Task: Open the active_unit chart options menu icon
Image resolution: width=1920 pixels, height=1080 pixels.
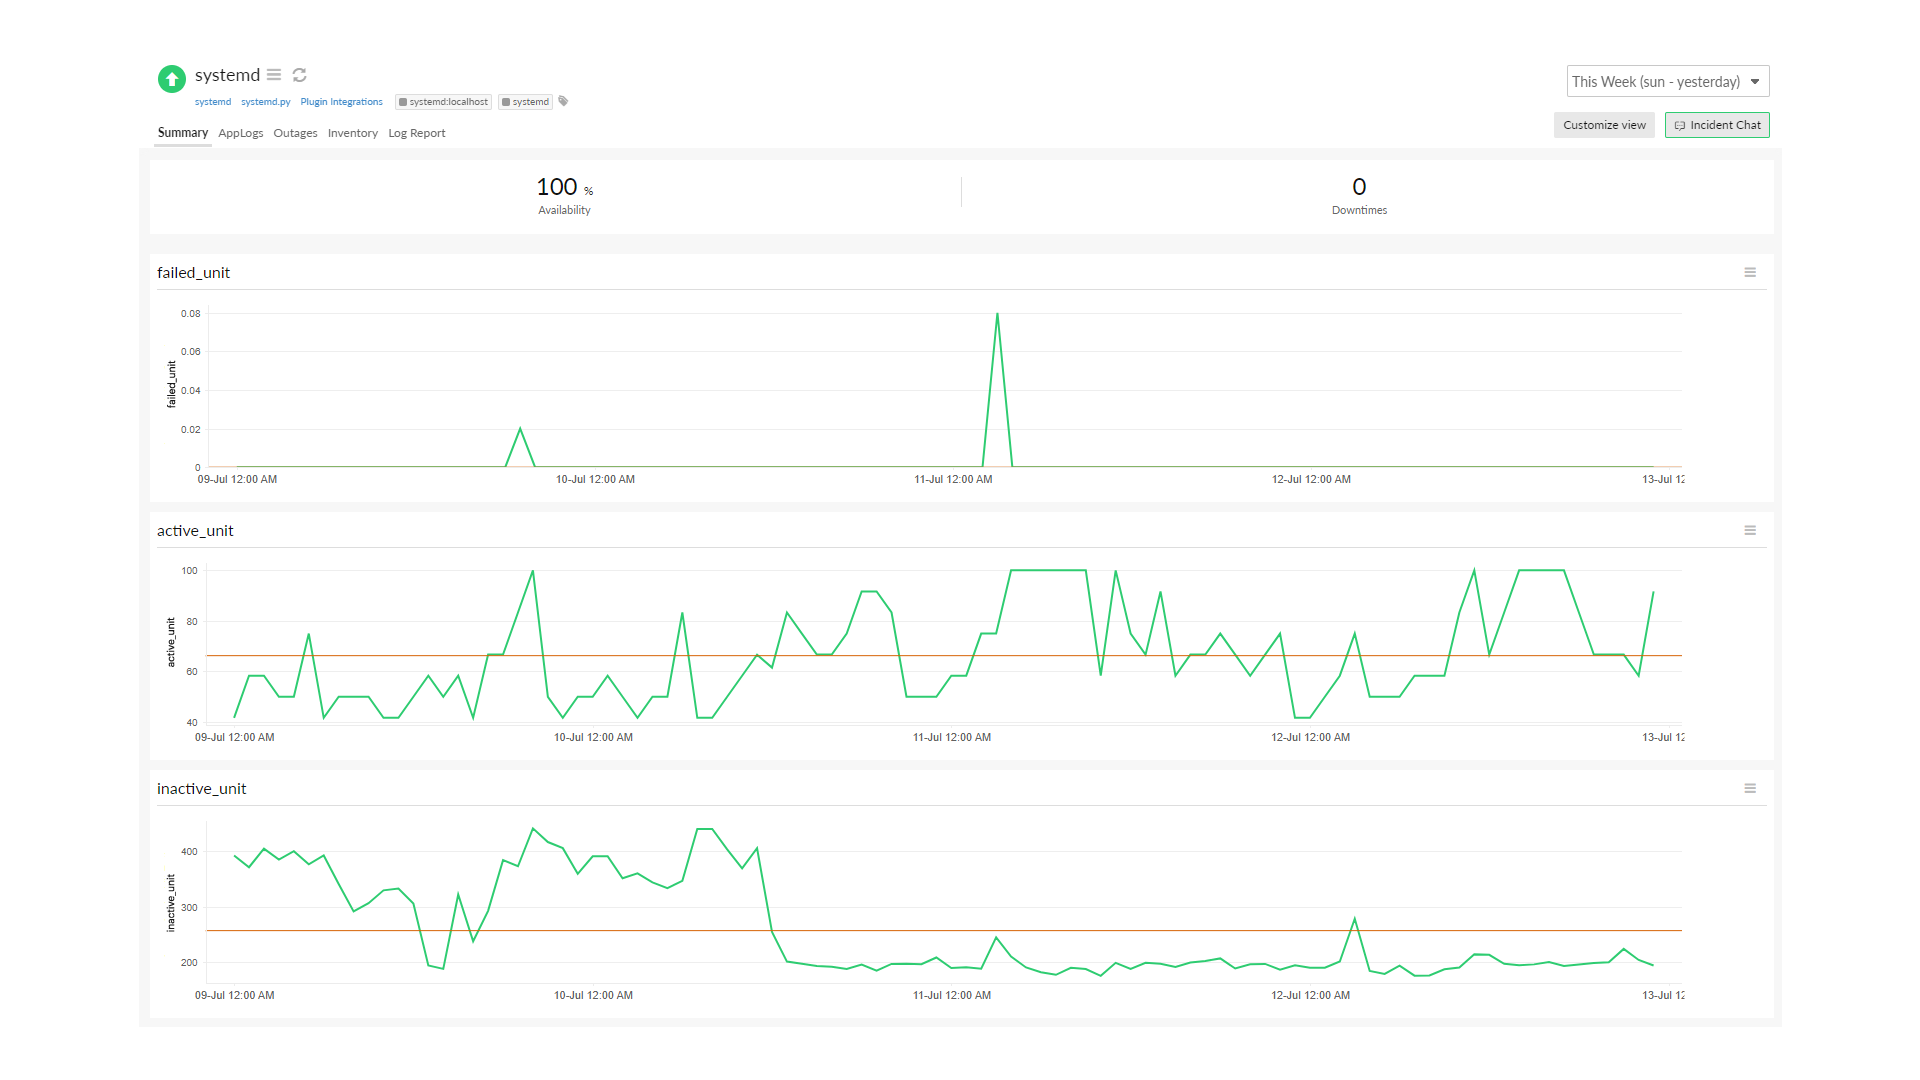Action: click(x=1750, y=531)
